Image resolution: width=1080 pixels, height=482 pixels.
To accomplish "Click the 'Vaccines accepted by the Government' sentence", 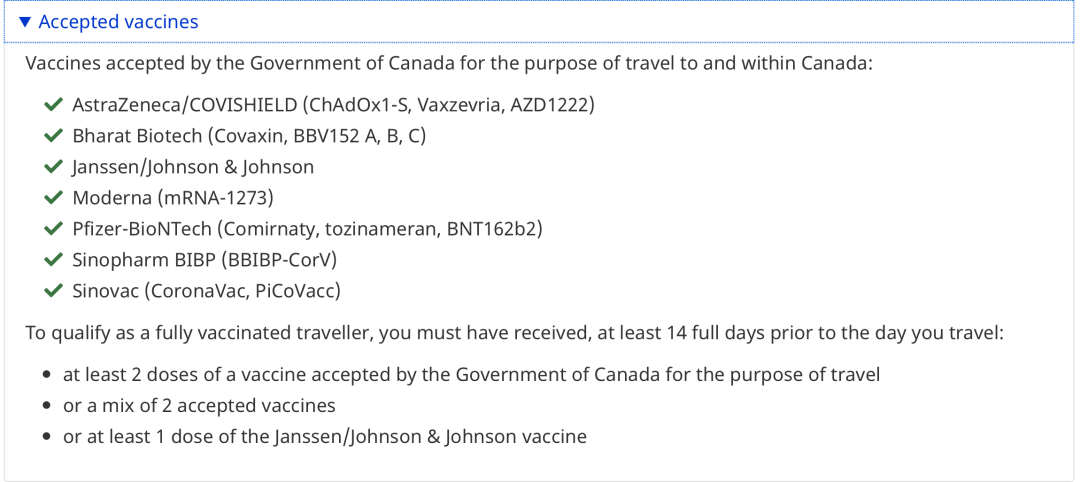I will pyautogui.click(x=449, y=63).
